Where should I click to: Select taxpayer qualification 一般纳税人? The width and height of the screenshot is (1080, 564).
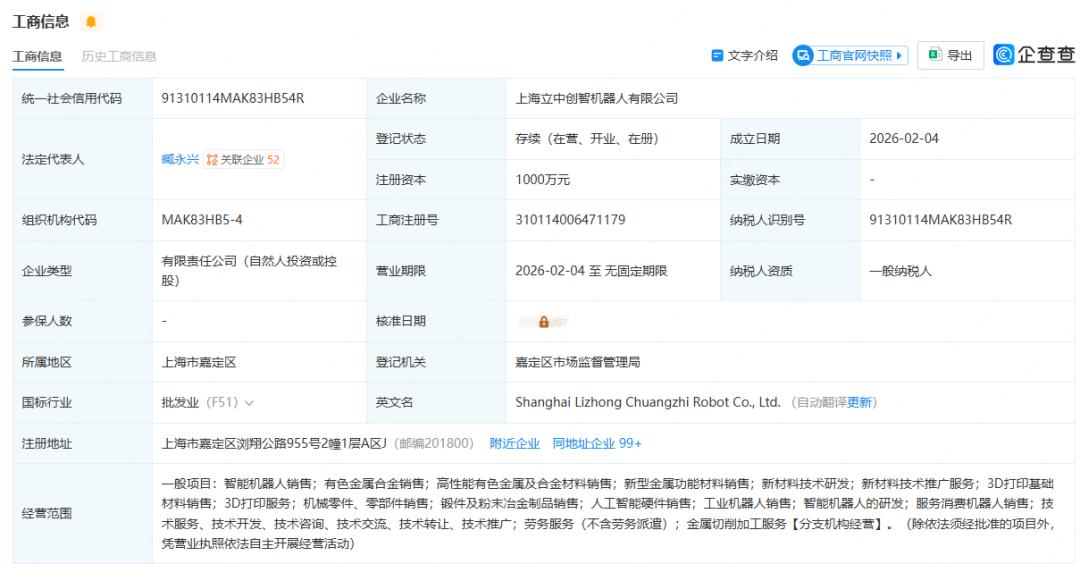coord(900,271)
